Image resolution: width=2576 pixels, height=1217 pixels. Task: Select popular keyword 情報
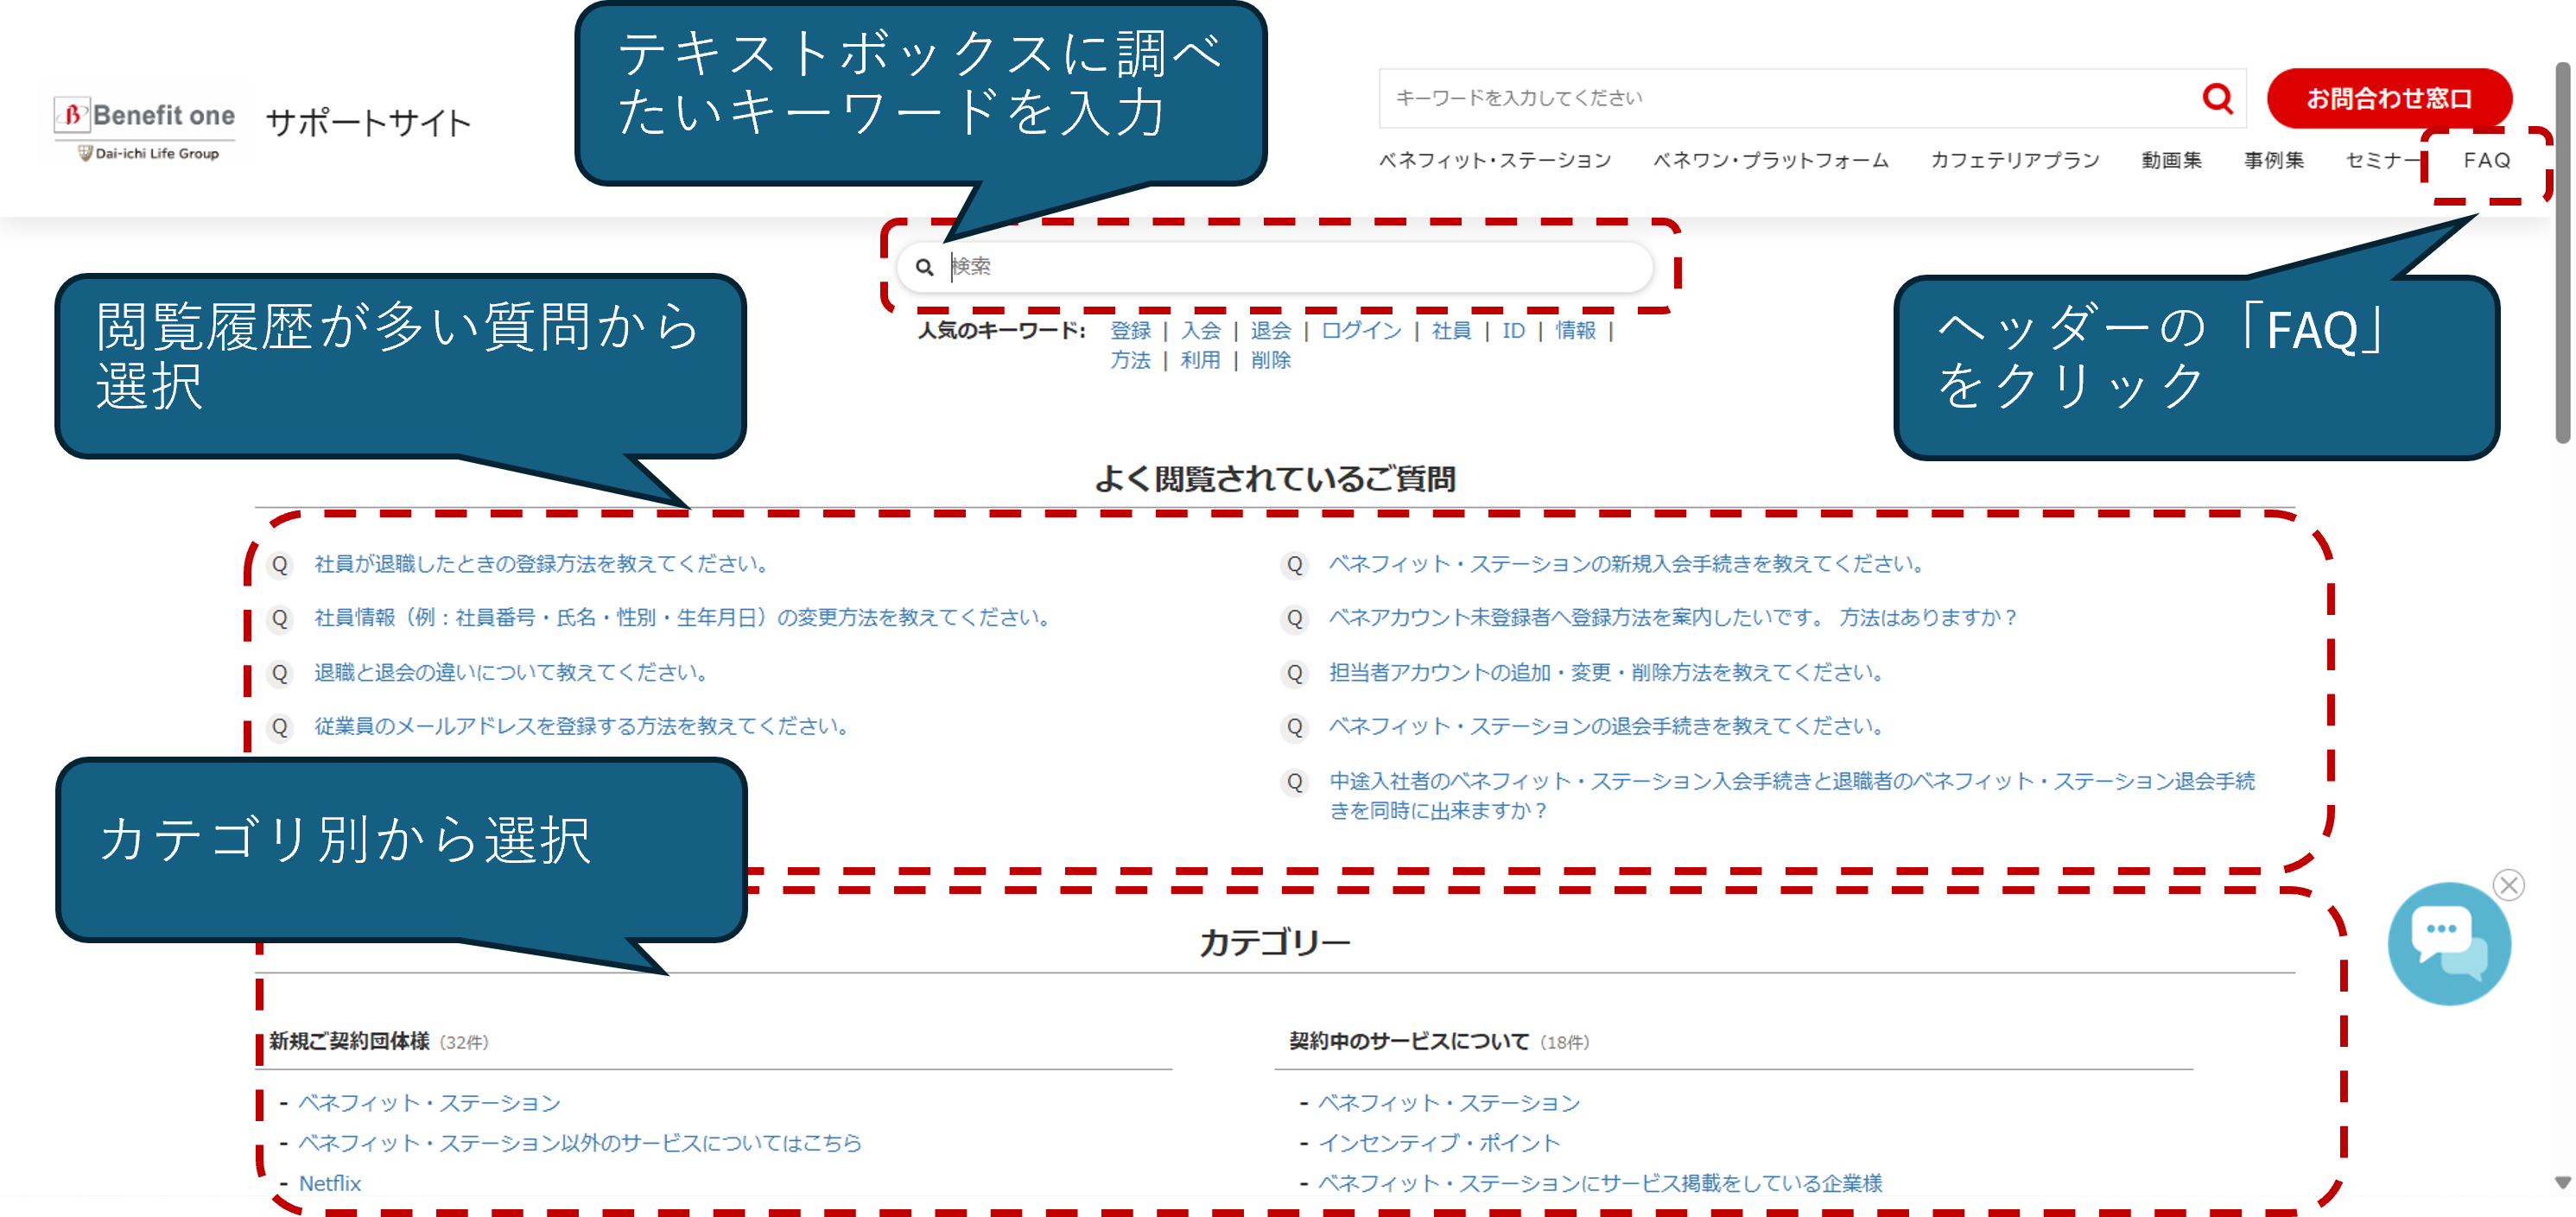click(x=1575, y=330)
